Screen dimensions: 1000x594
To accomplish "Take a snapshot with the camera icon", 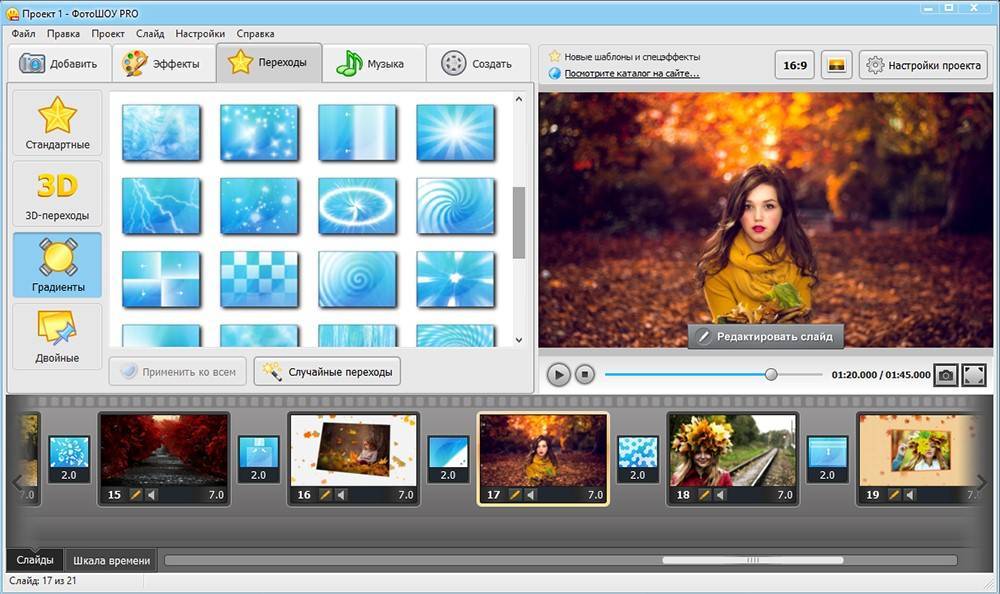I will click(946, 375).
